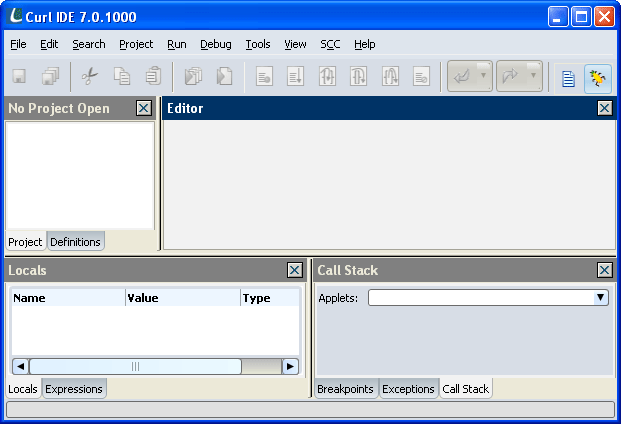Close the Call Stack panel

[604, 270]
